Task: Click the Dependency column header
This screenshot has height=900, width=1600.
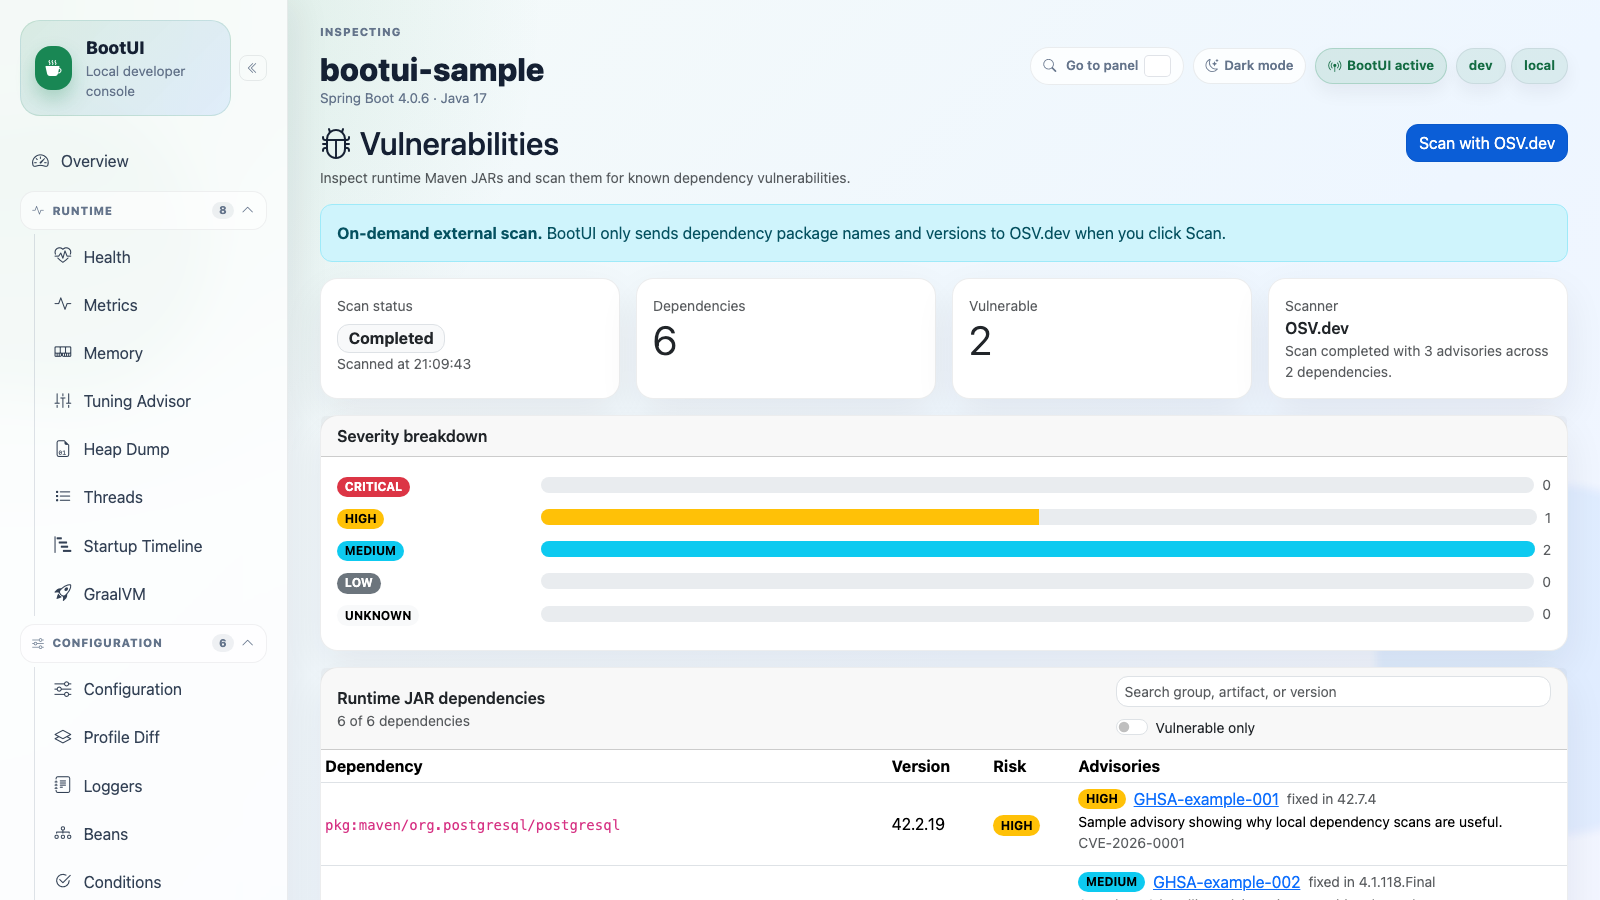Action: [373, 766]
